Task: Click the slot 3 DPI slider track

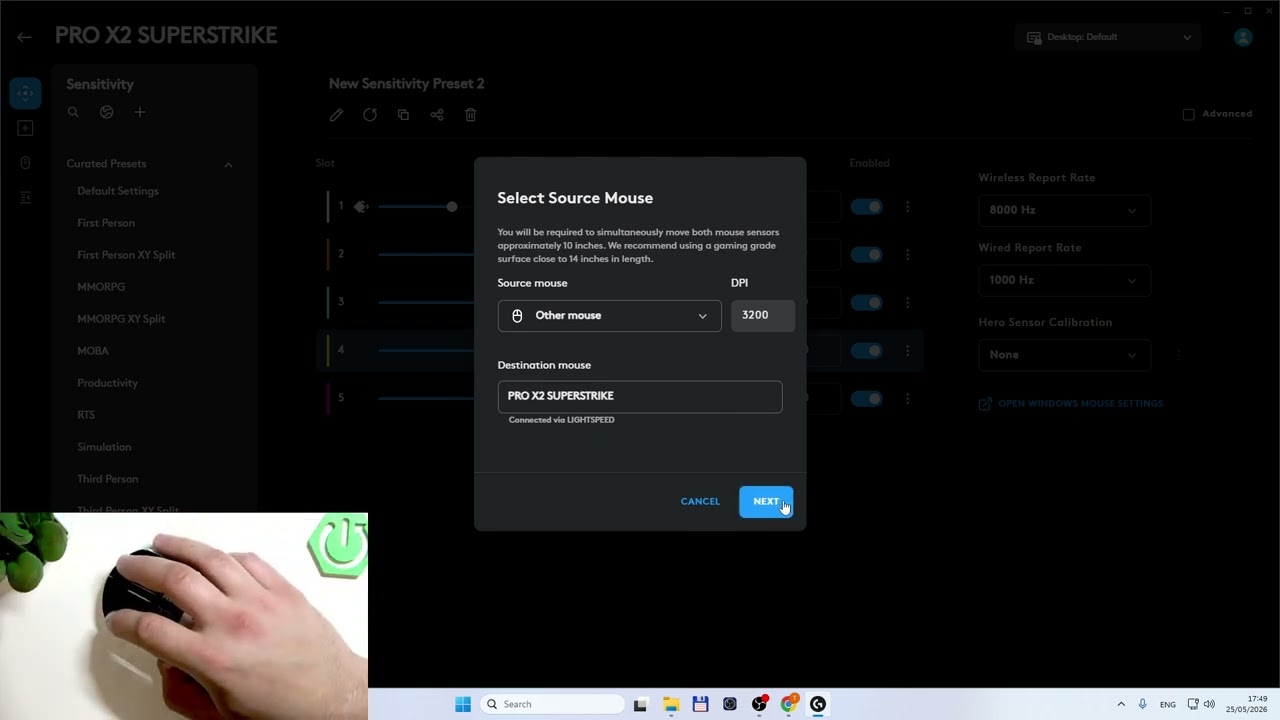Action: (x=427, y=303)
